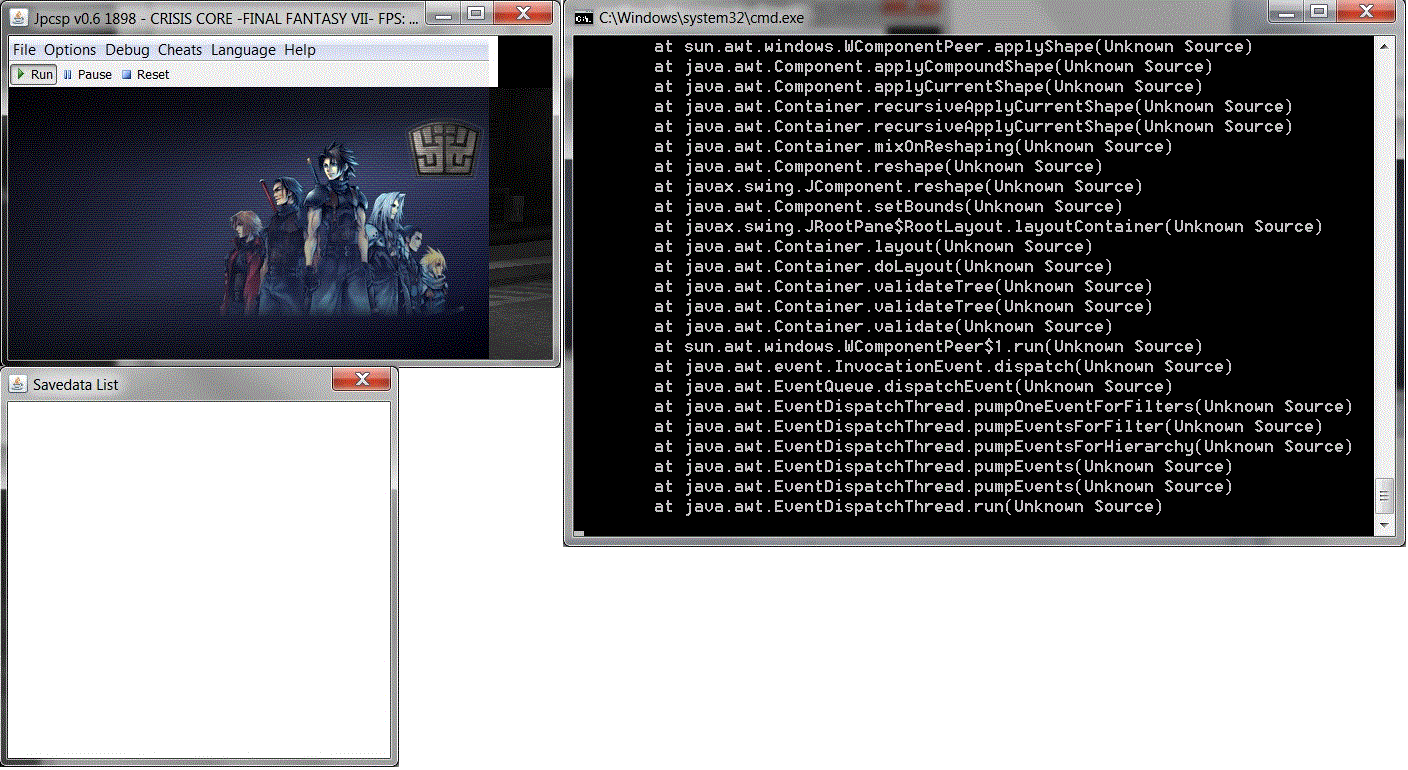Click the Container.doLayout stack trace line

(883, 267)
